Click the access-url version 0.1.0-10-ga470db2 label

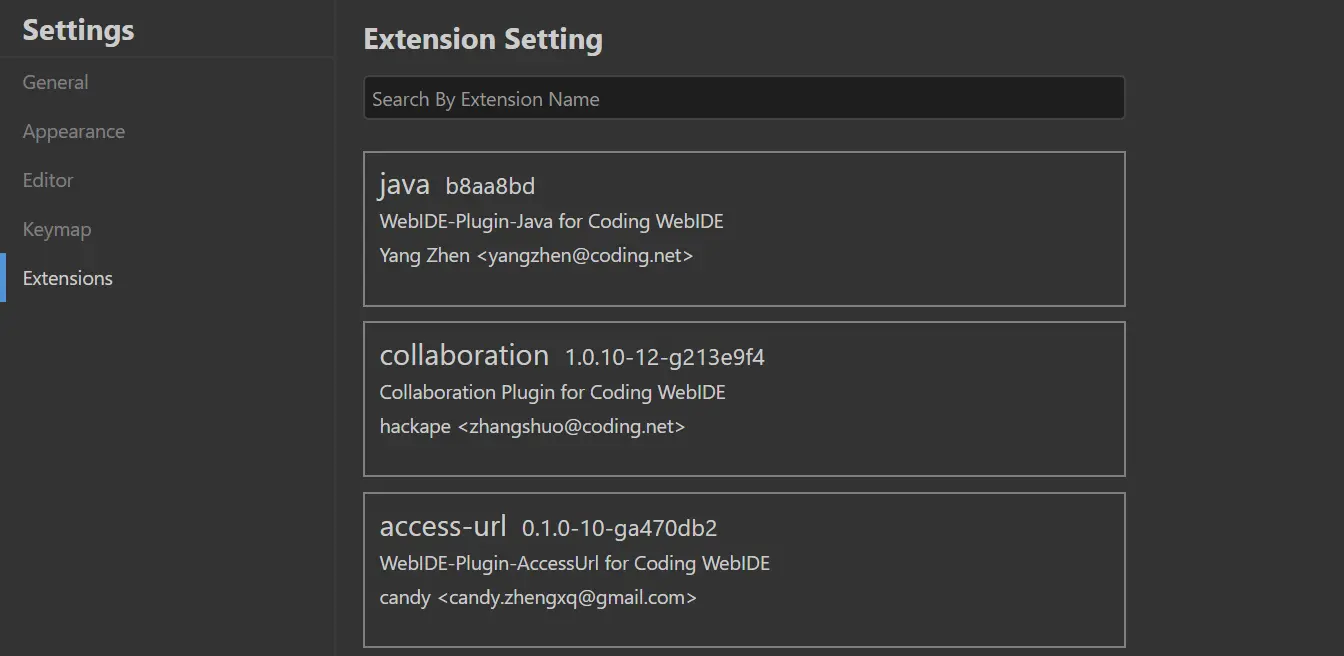[x=620, y=527]
